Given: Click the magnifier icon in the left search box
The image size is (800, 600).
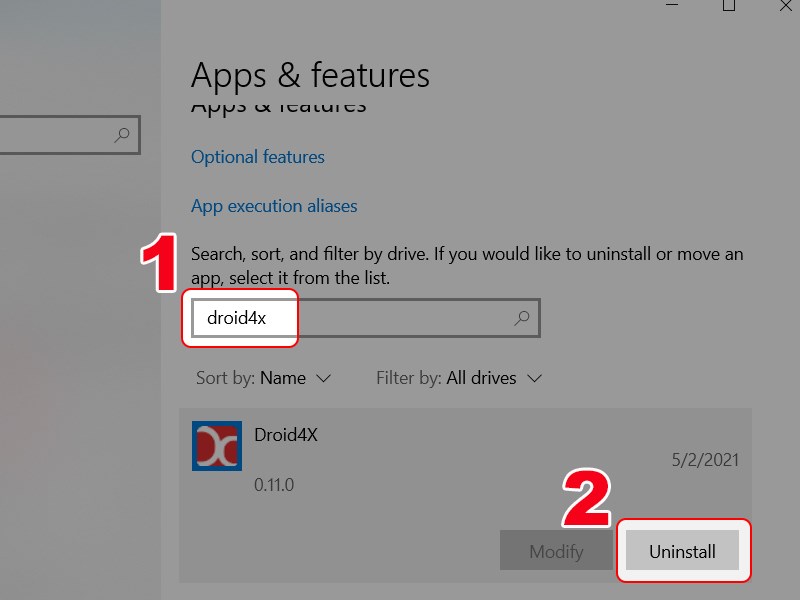Looking at the screenshot, I should pos(122,135).
